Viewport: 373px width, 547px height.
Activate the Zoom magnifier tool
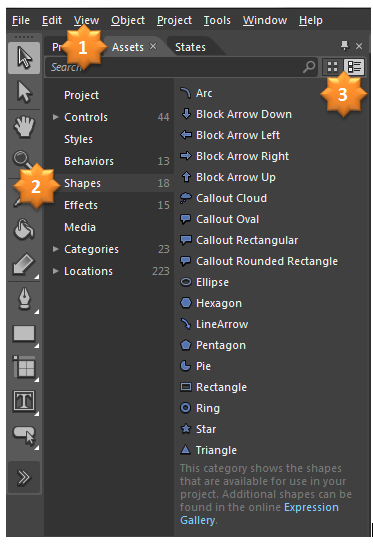coord(23,159)
